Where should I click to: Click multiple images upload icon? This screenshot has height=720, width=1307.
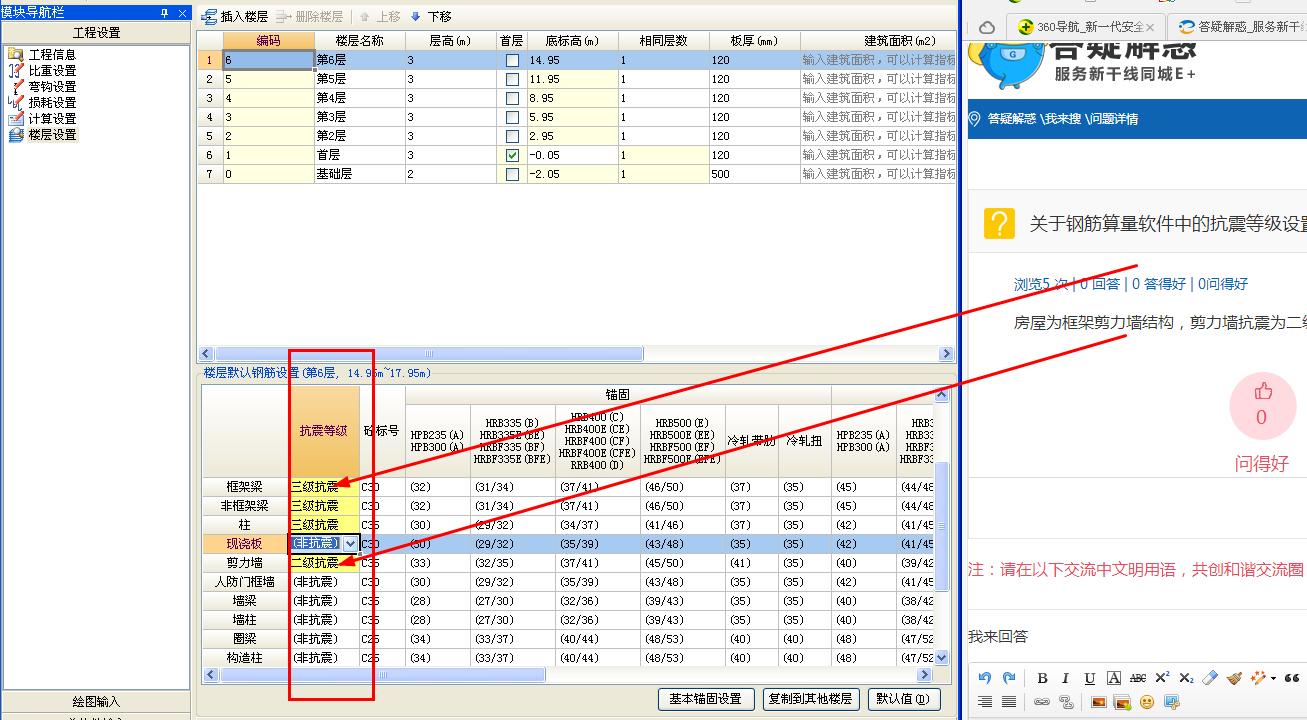tap(1122, 702)
